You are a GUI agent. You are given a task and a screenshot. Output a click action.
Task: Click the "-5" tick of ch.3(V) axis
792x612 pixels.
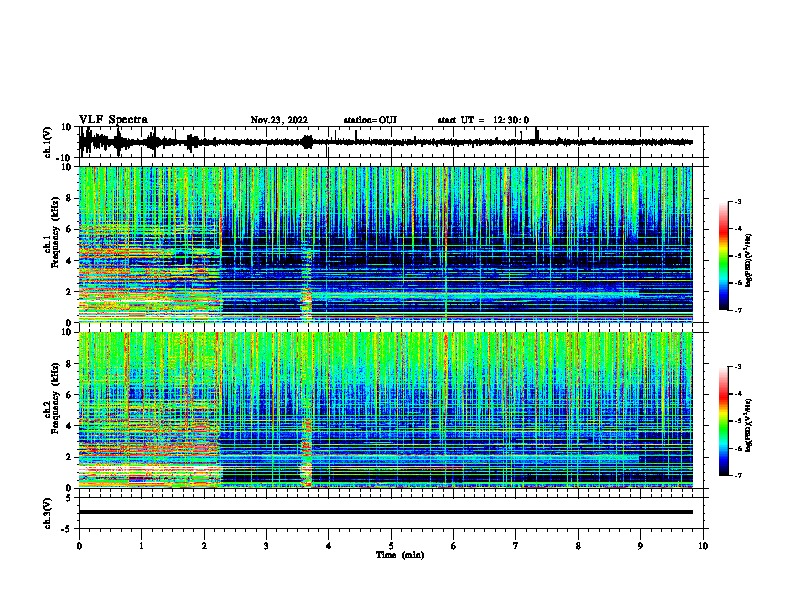[67, 529]
